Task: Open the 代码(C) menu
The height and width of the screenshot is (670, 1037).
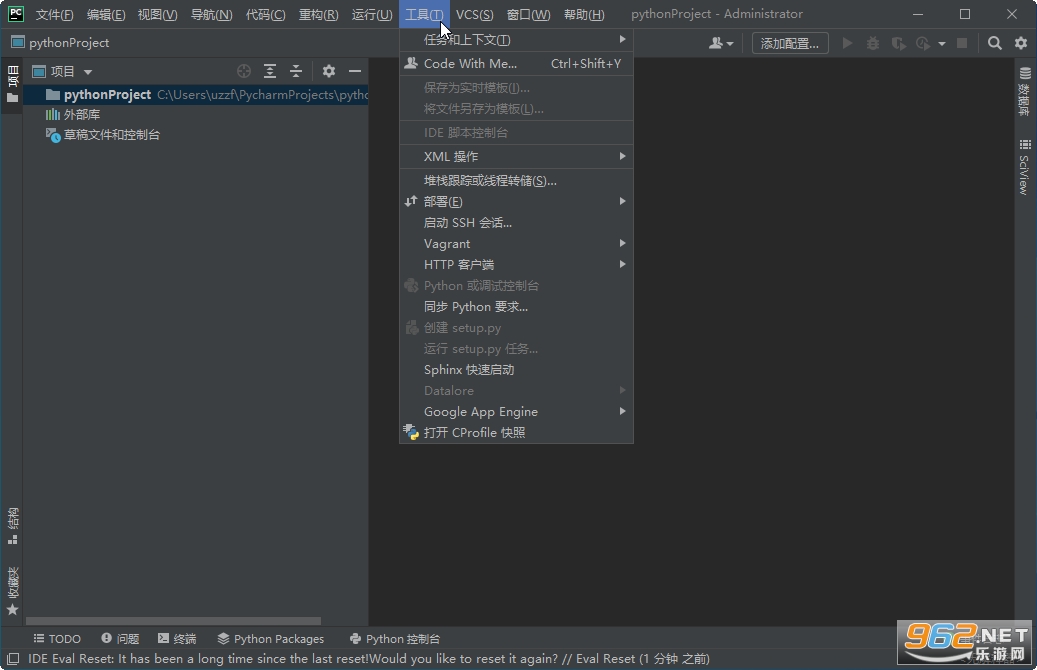Action: [x=265, y=15]
